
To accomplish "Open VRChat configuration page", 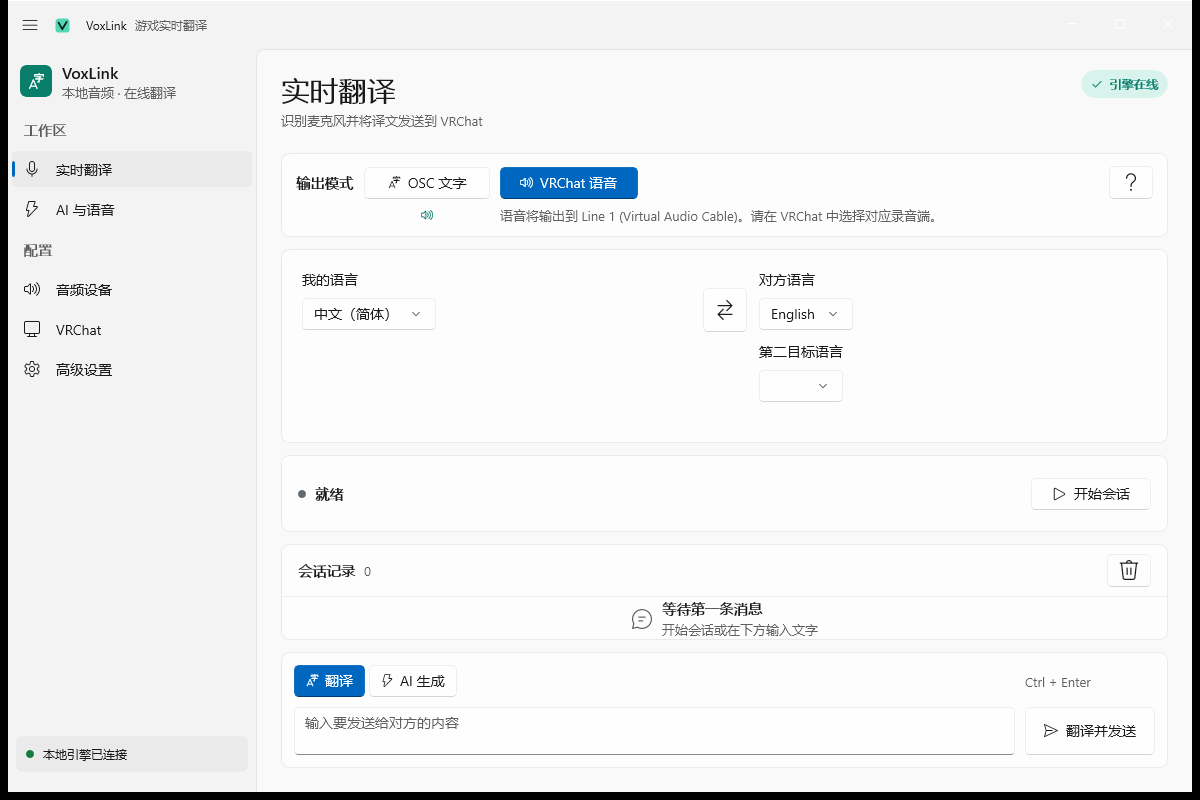I will tap(132, 330).
